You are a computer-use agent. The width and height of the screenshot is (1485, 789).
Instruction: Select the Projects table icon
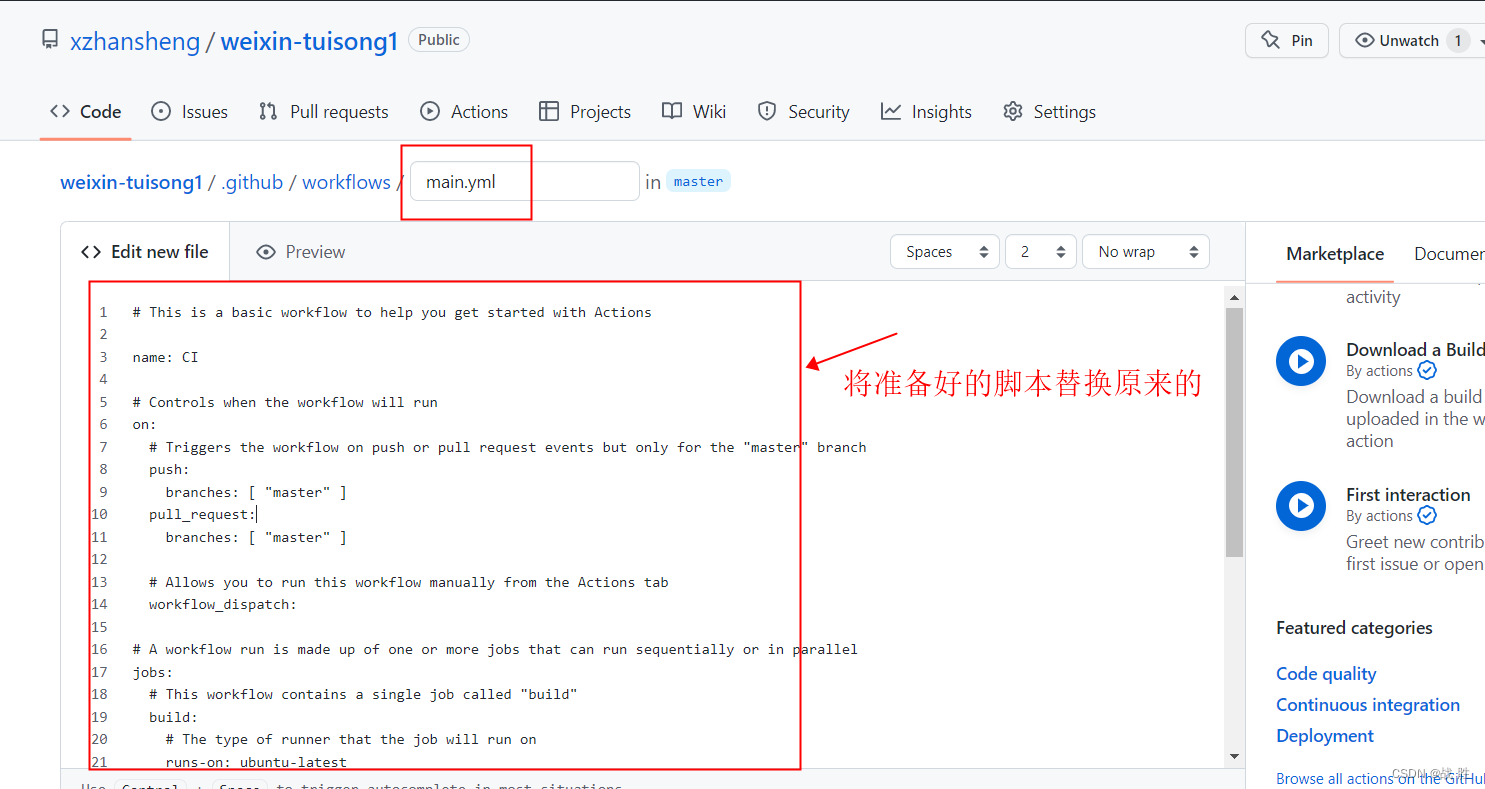pyautogui.click(x=549, y=111)
